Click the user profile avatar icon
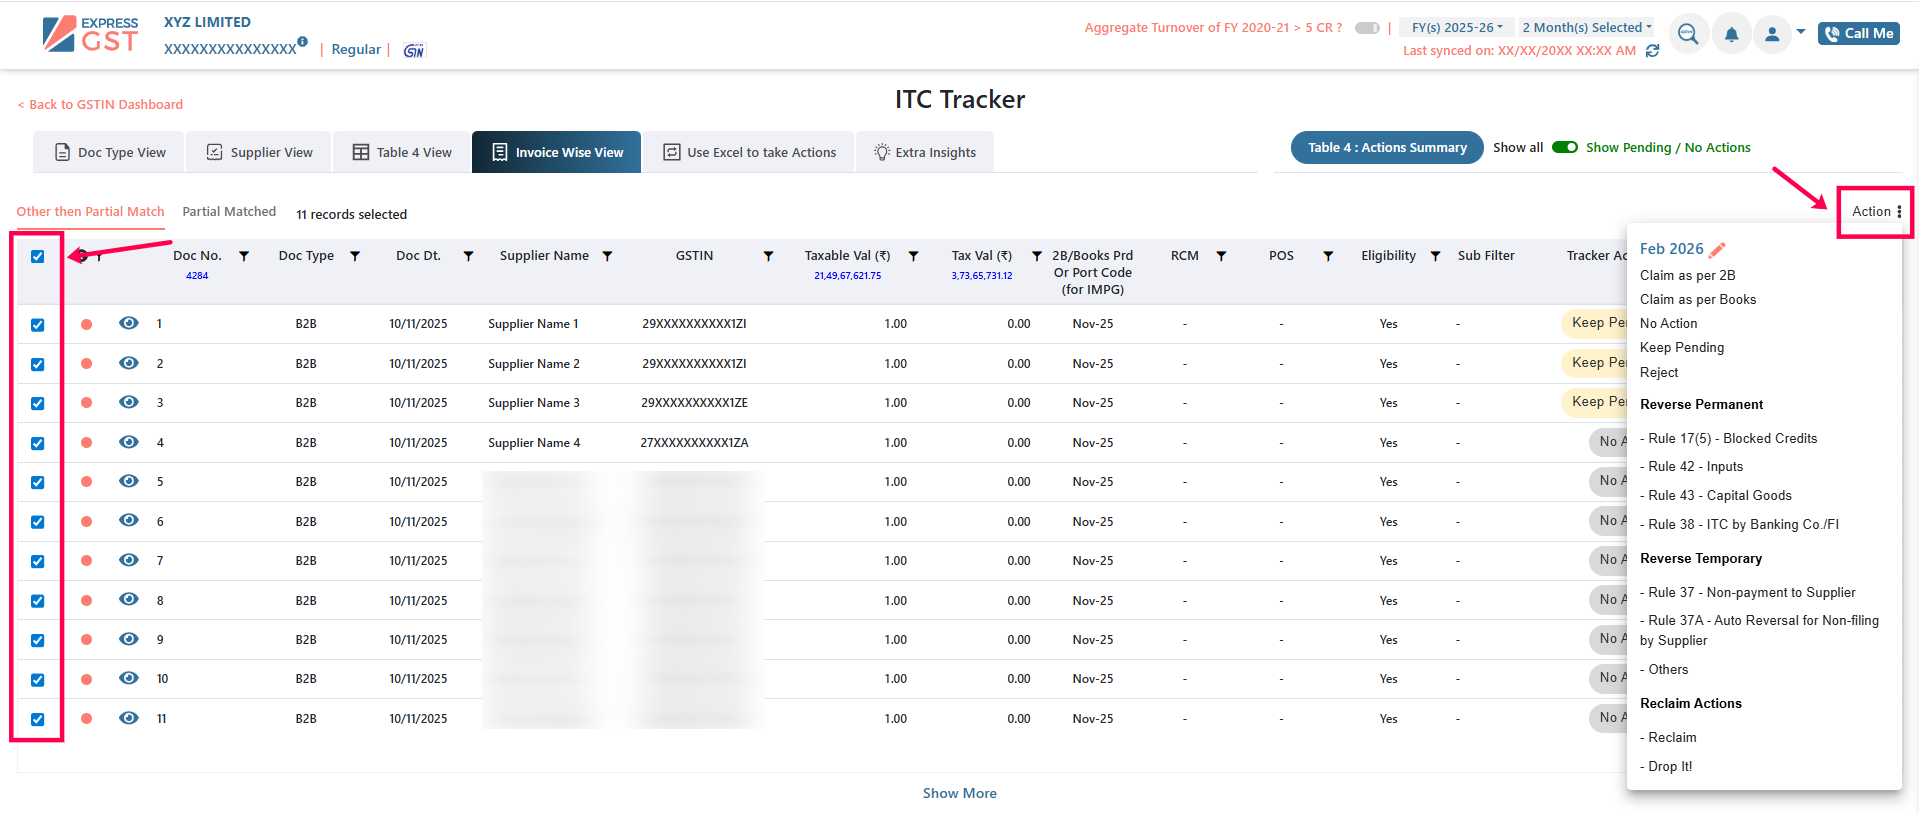Screen dimensions: 1919x813 [1772, 34]
